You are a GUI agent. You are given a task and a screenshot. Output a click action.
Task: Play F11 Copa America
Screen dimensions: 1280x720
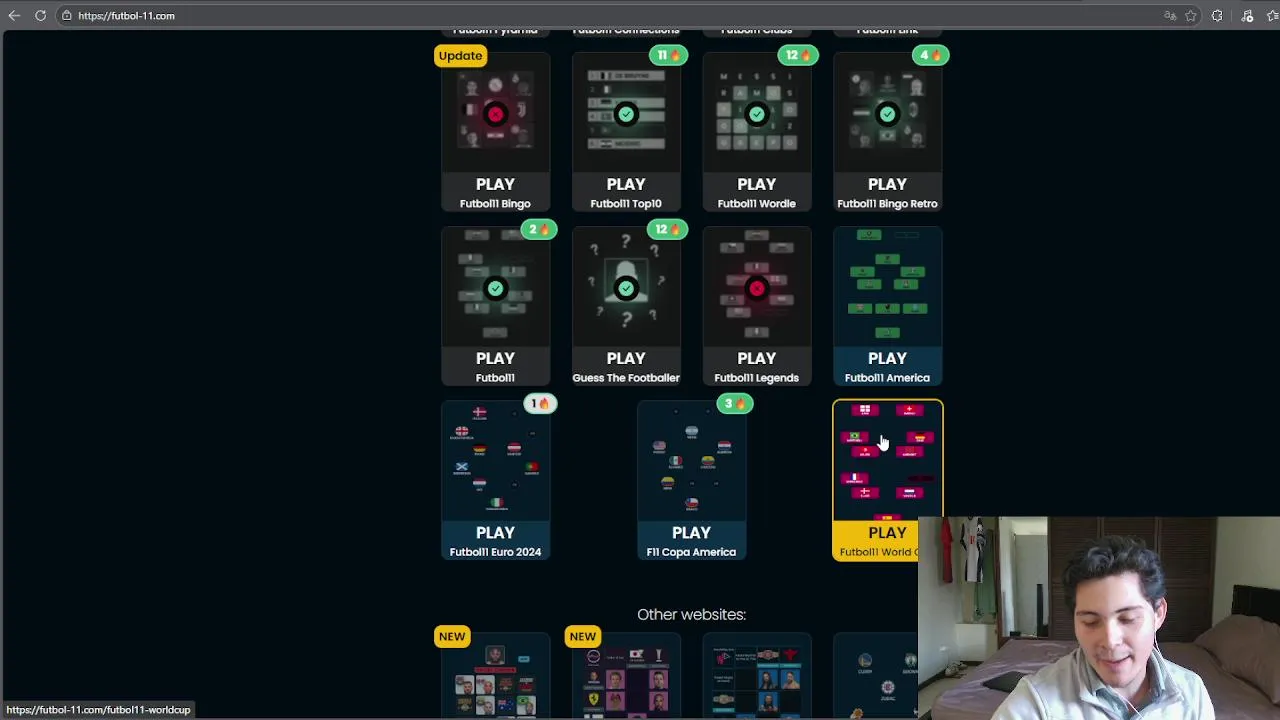[x=691, y=532]
